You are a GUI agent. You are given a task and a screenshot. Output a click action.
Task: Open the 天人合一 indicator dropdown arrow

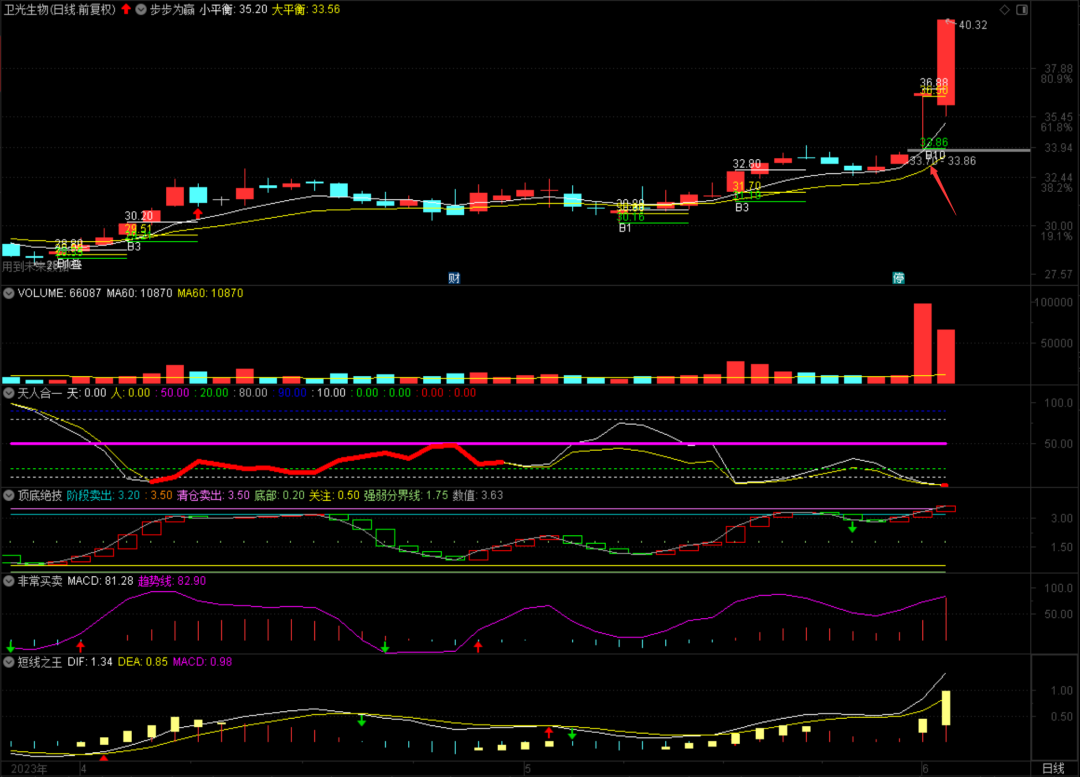9,394
